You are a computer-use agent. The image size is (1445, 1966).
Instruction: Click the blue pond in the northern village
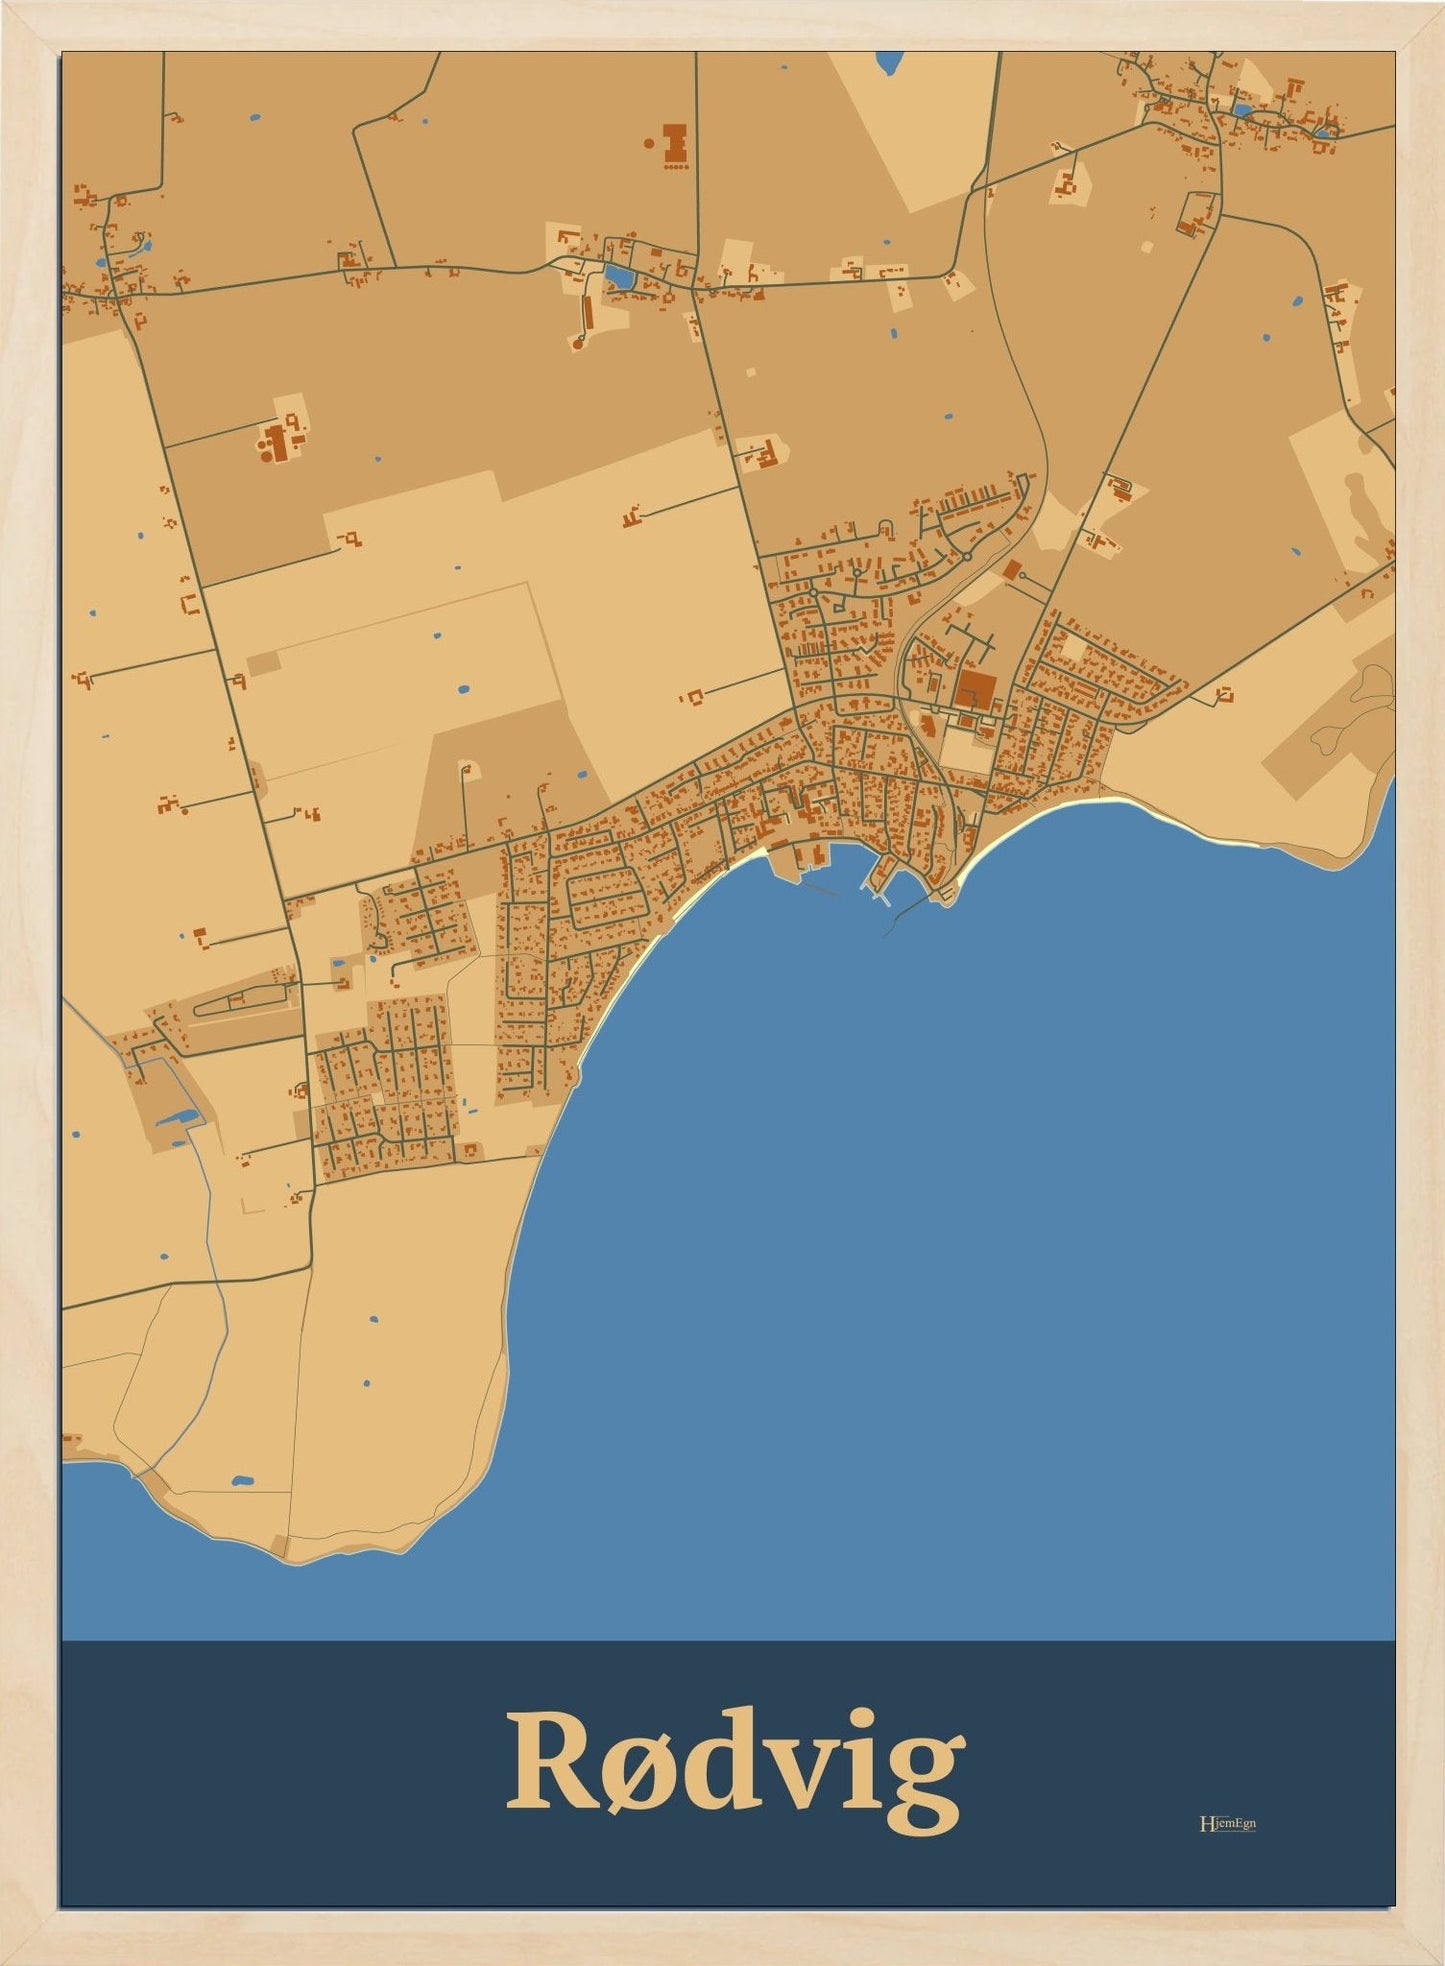coord(618,275)
